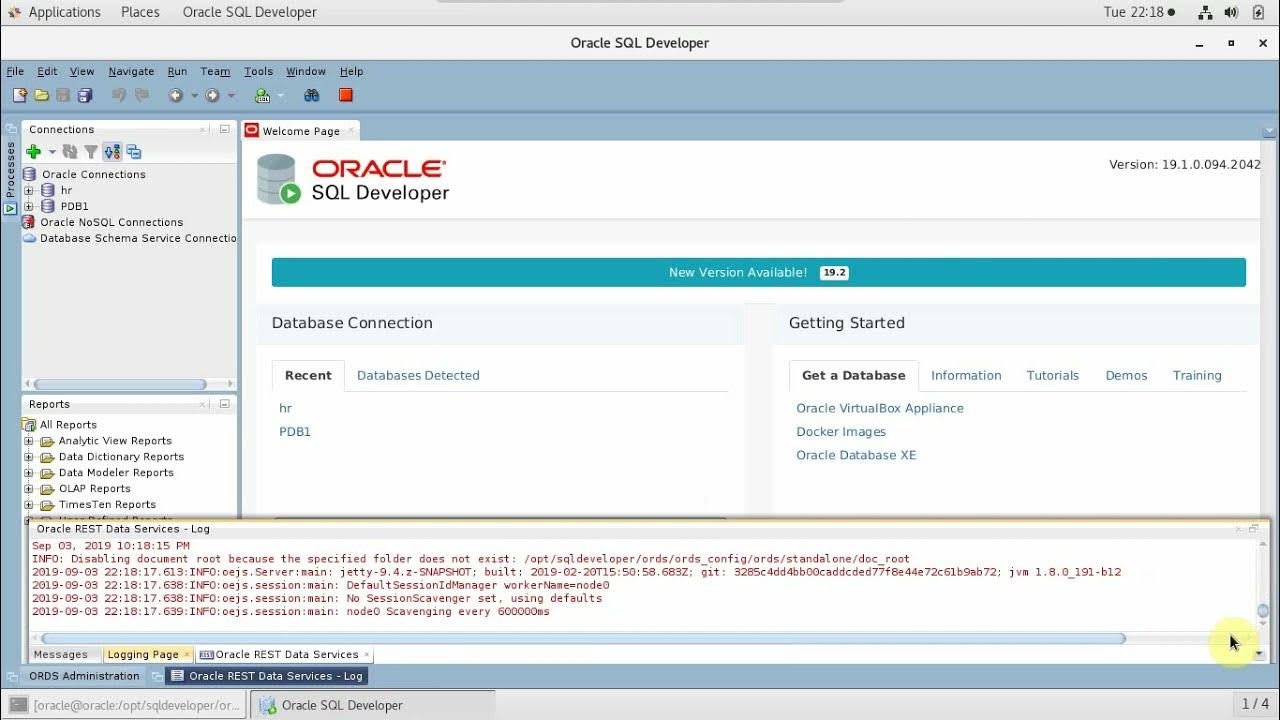Switch to the Tutorials tab
Image resolution: width=1280 pixels, height=720 pixels.
pos(1053,375)
